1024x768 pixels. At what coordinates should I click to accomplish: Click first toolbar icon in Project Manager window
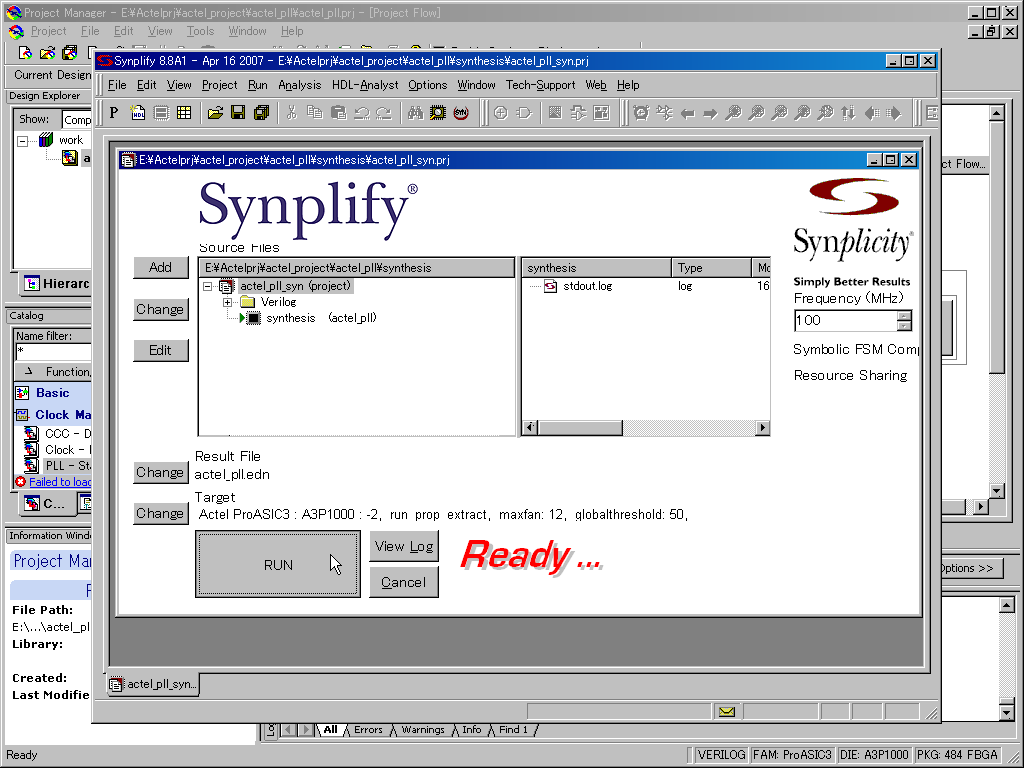(25, 53)
